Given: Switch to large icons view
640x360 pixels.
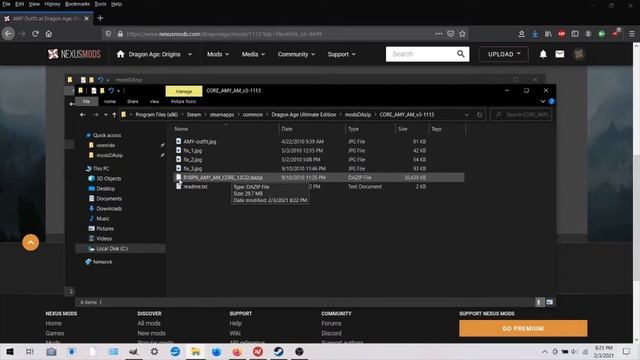Looking at the screenshot, I should (x=549, y=302).
